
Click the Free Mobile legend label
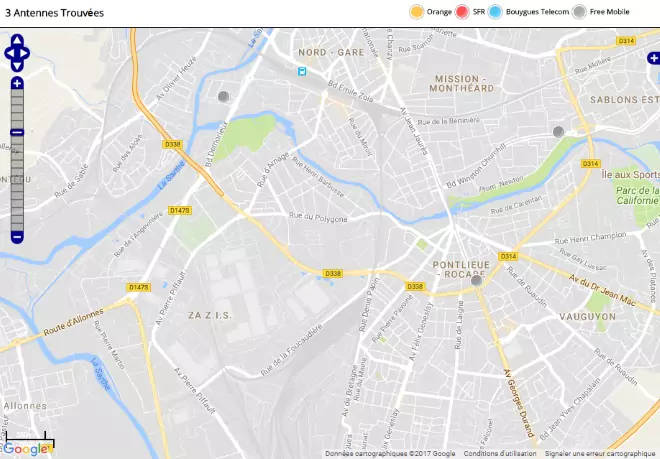click(609, 12)
